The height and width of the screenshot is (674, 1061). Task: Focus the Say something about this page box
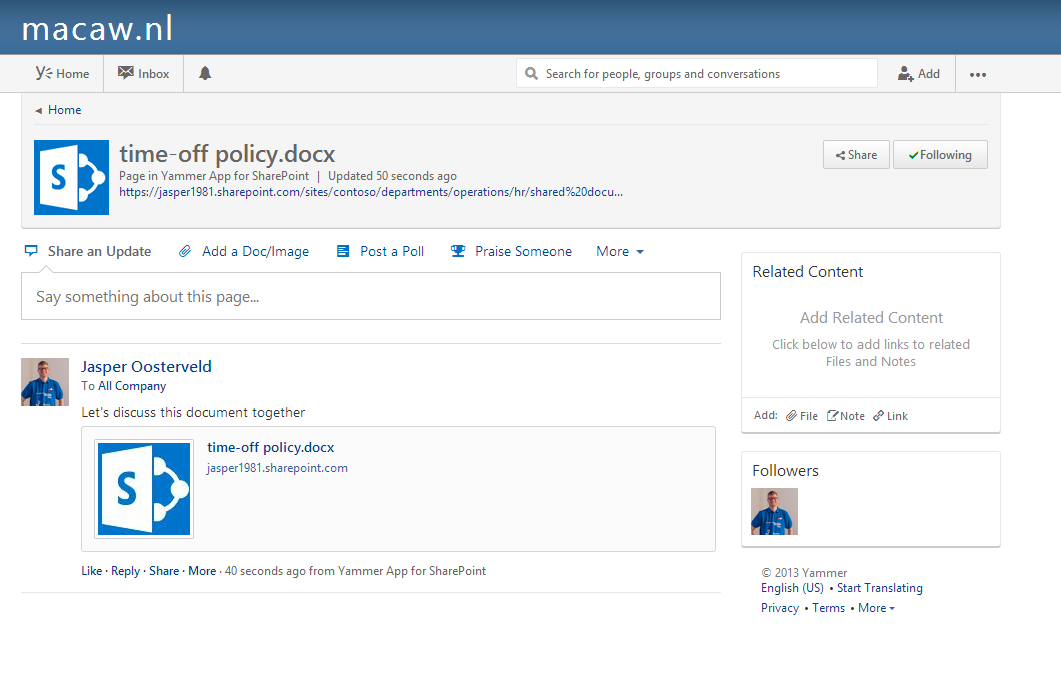[x=371, y=296]
